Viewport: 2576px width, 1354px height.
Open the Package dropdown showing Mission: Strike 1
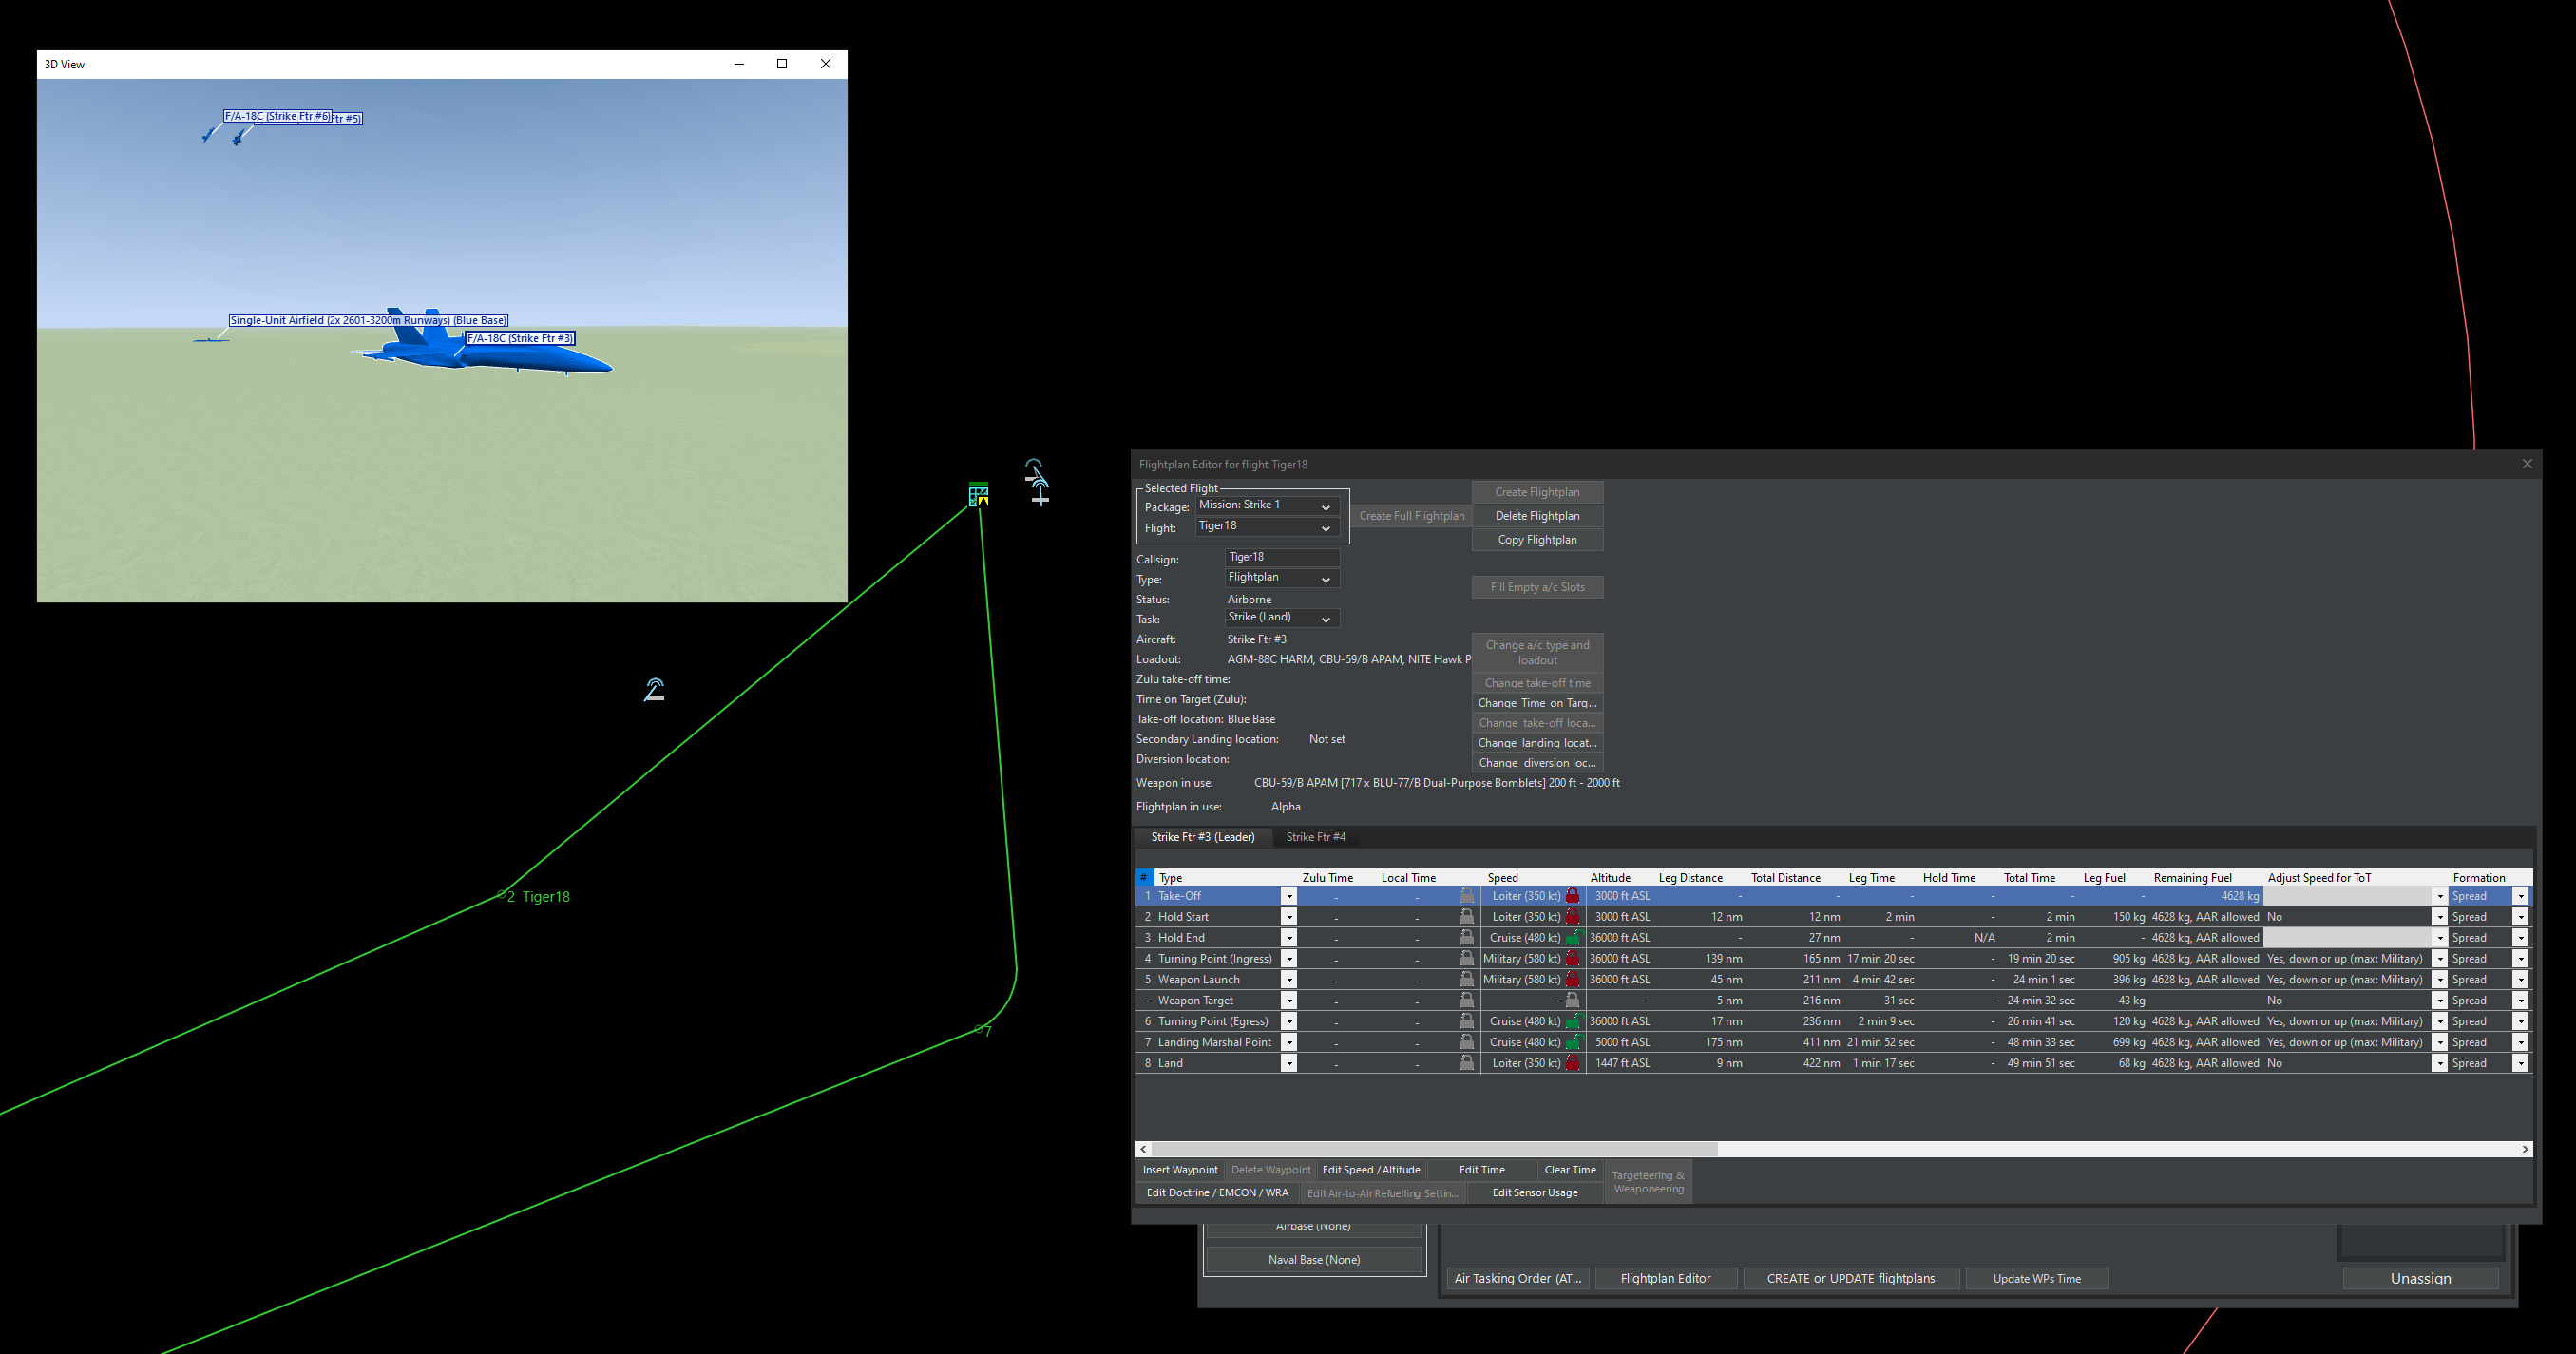1267,506
